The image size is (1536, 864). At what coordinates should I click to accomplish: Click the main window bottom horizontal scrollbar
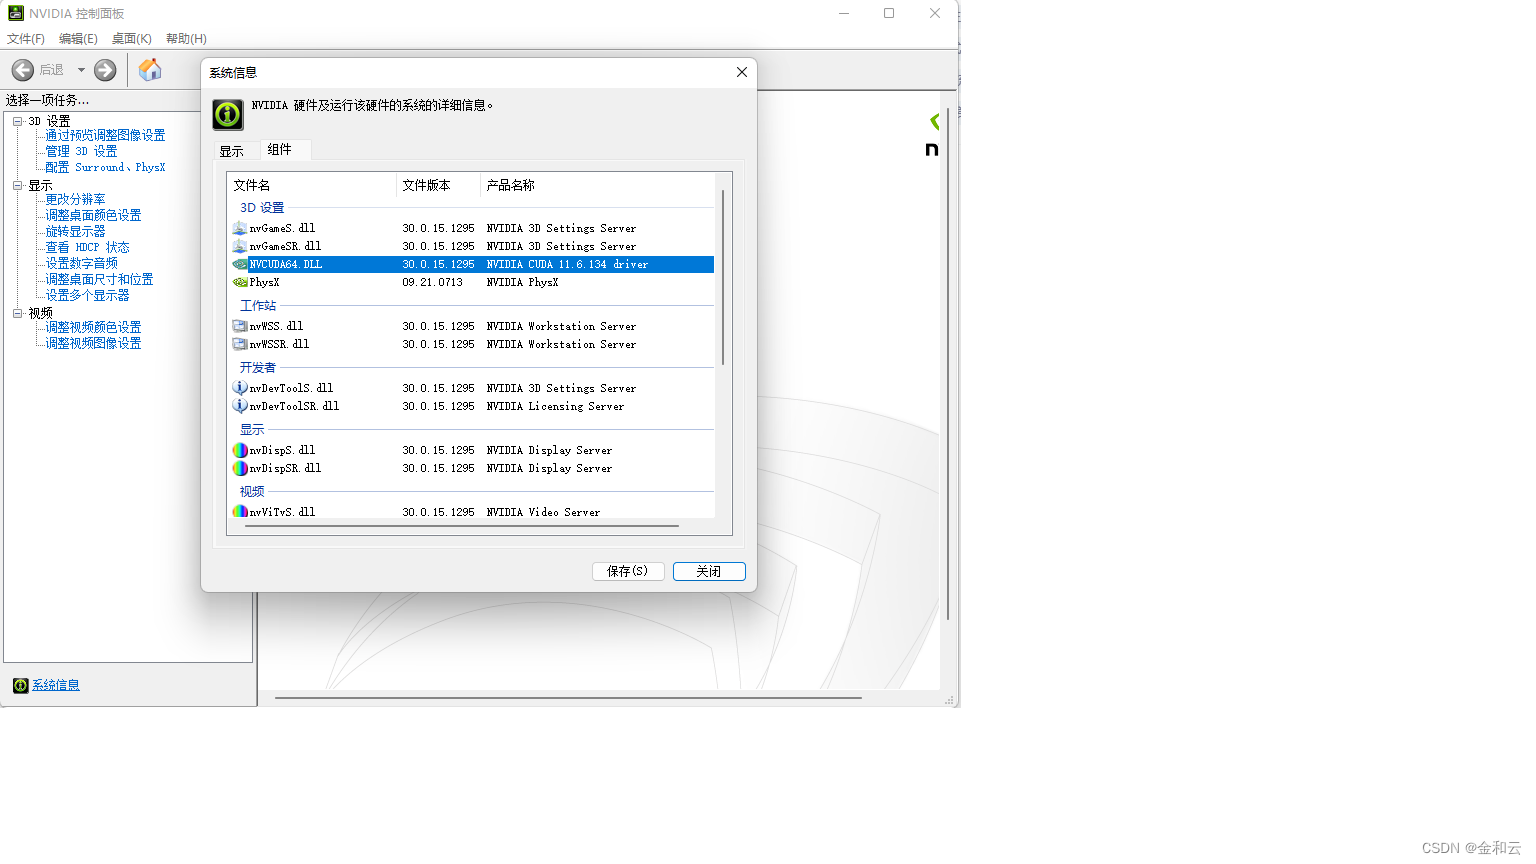(x=568, y=697)
